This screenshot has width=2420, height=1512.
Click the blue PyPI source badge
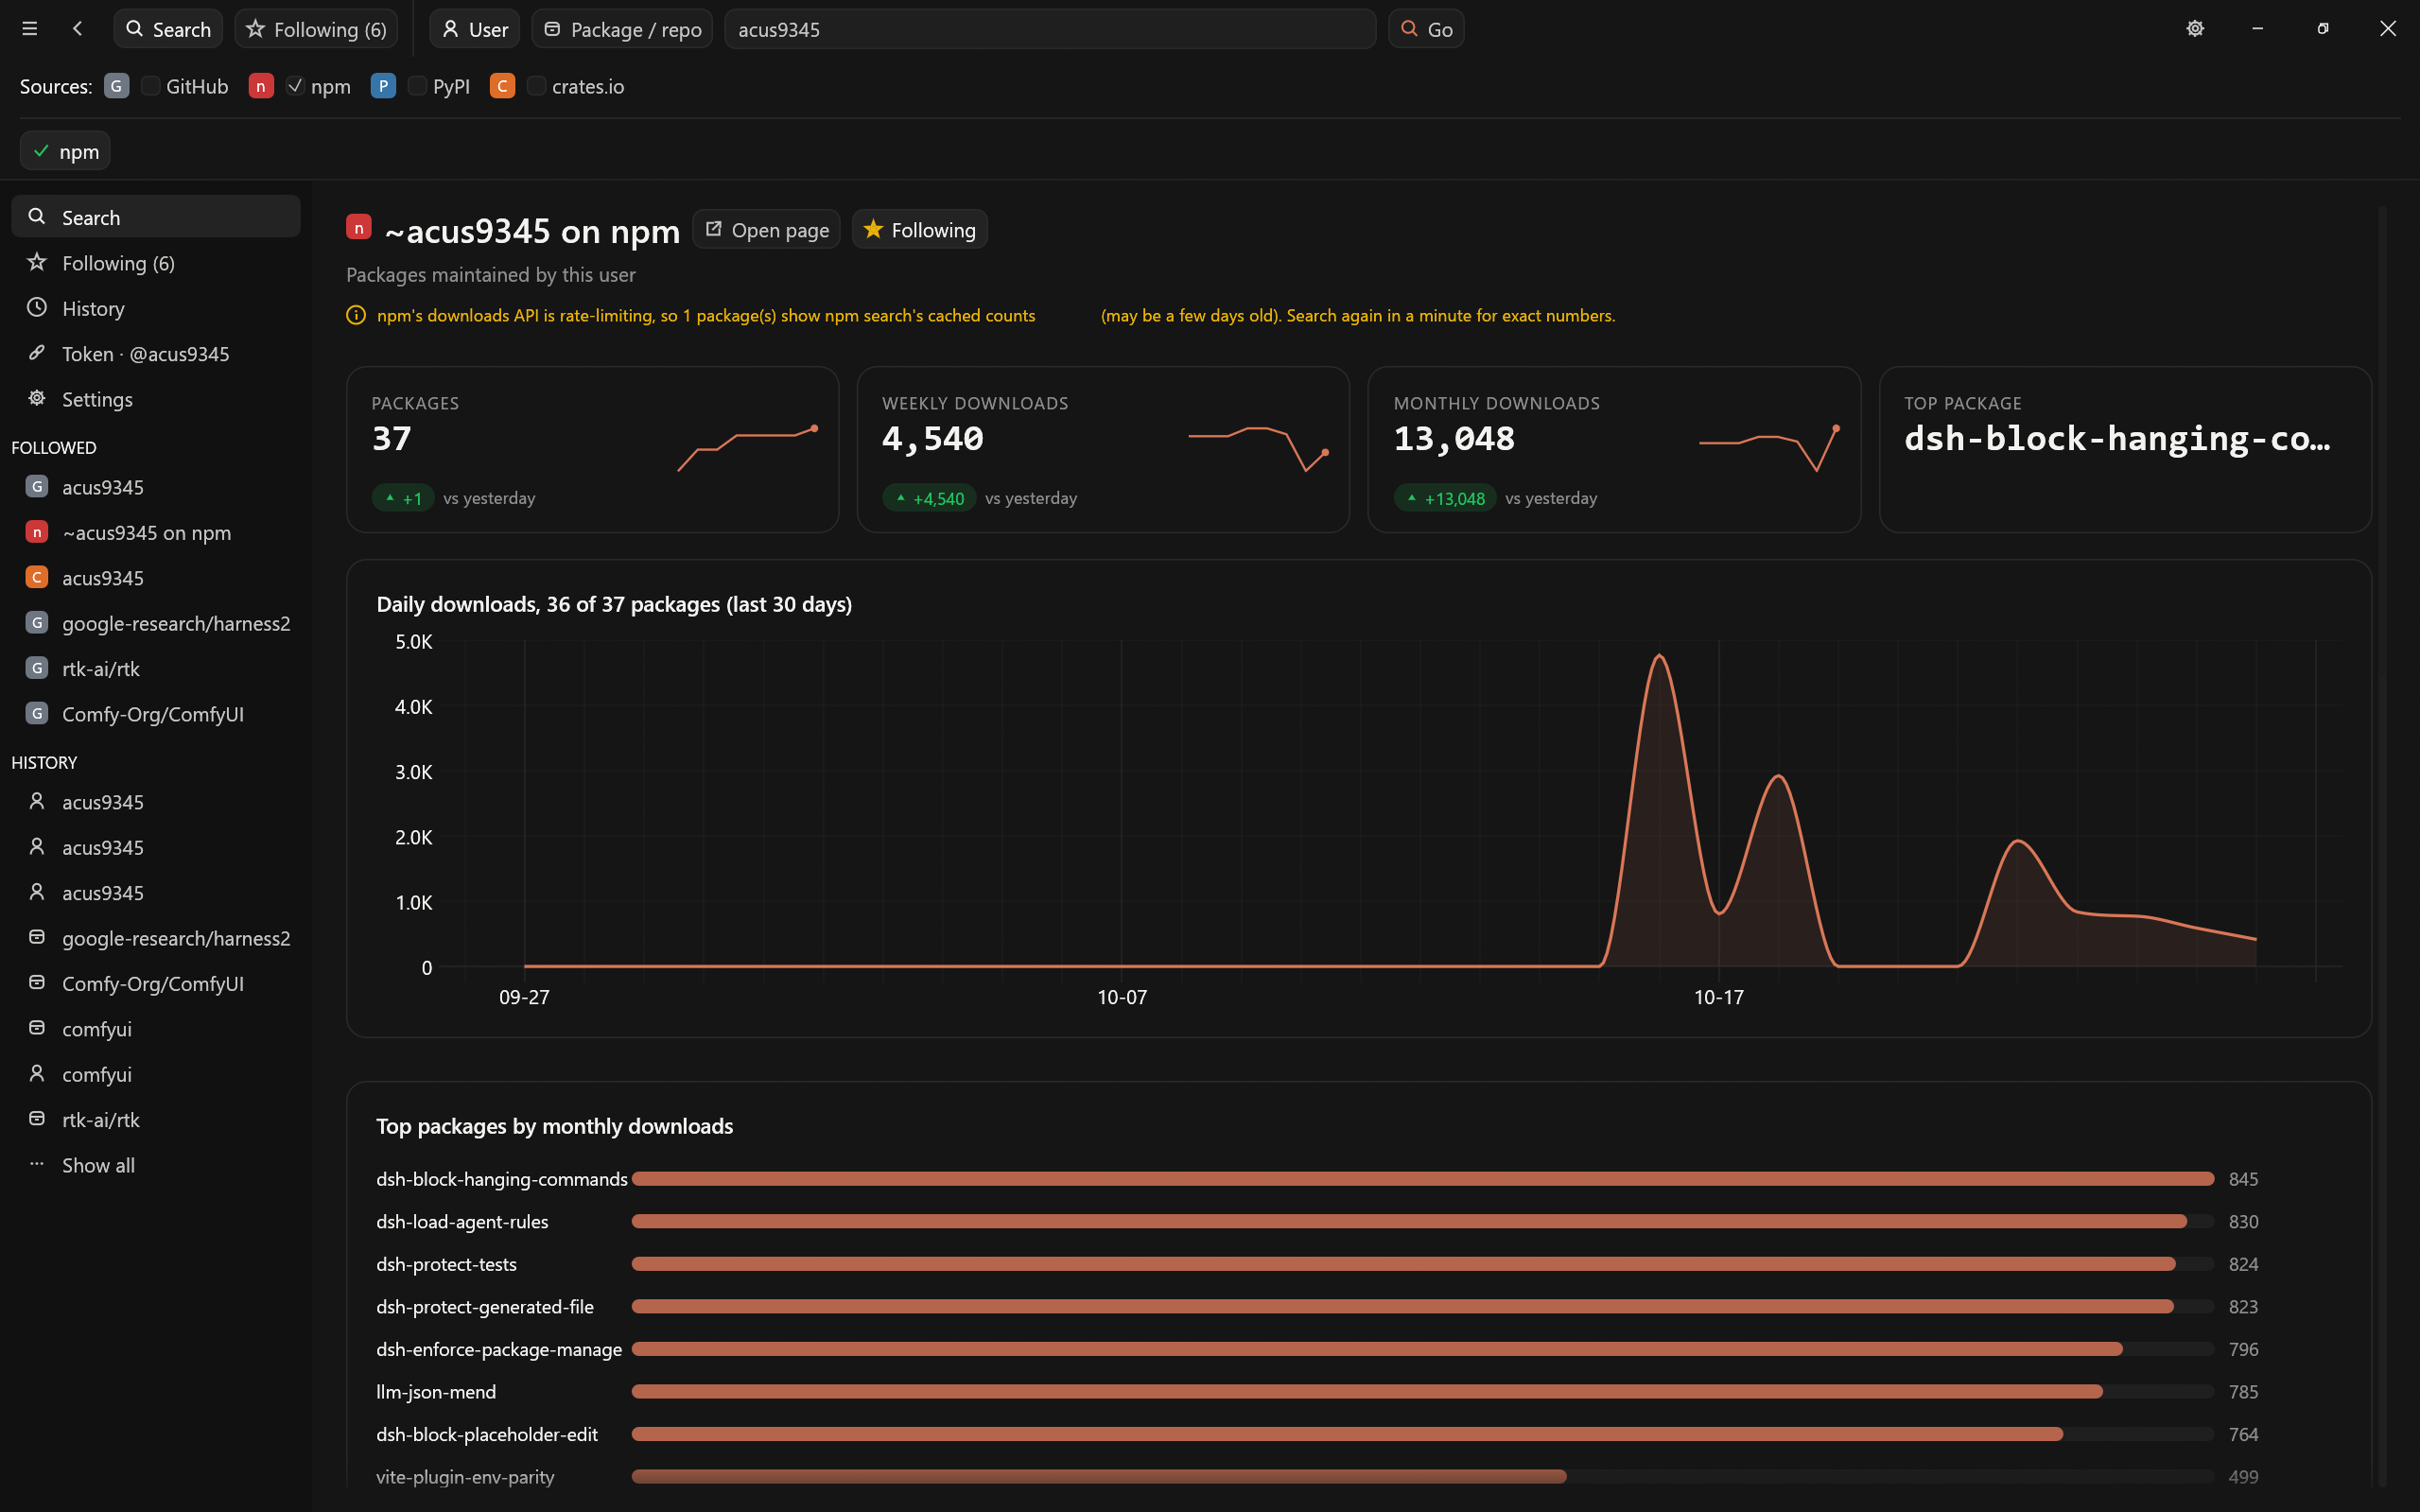point(383,86)
